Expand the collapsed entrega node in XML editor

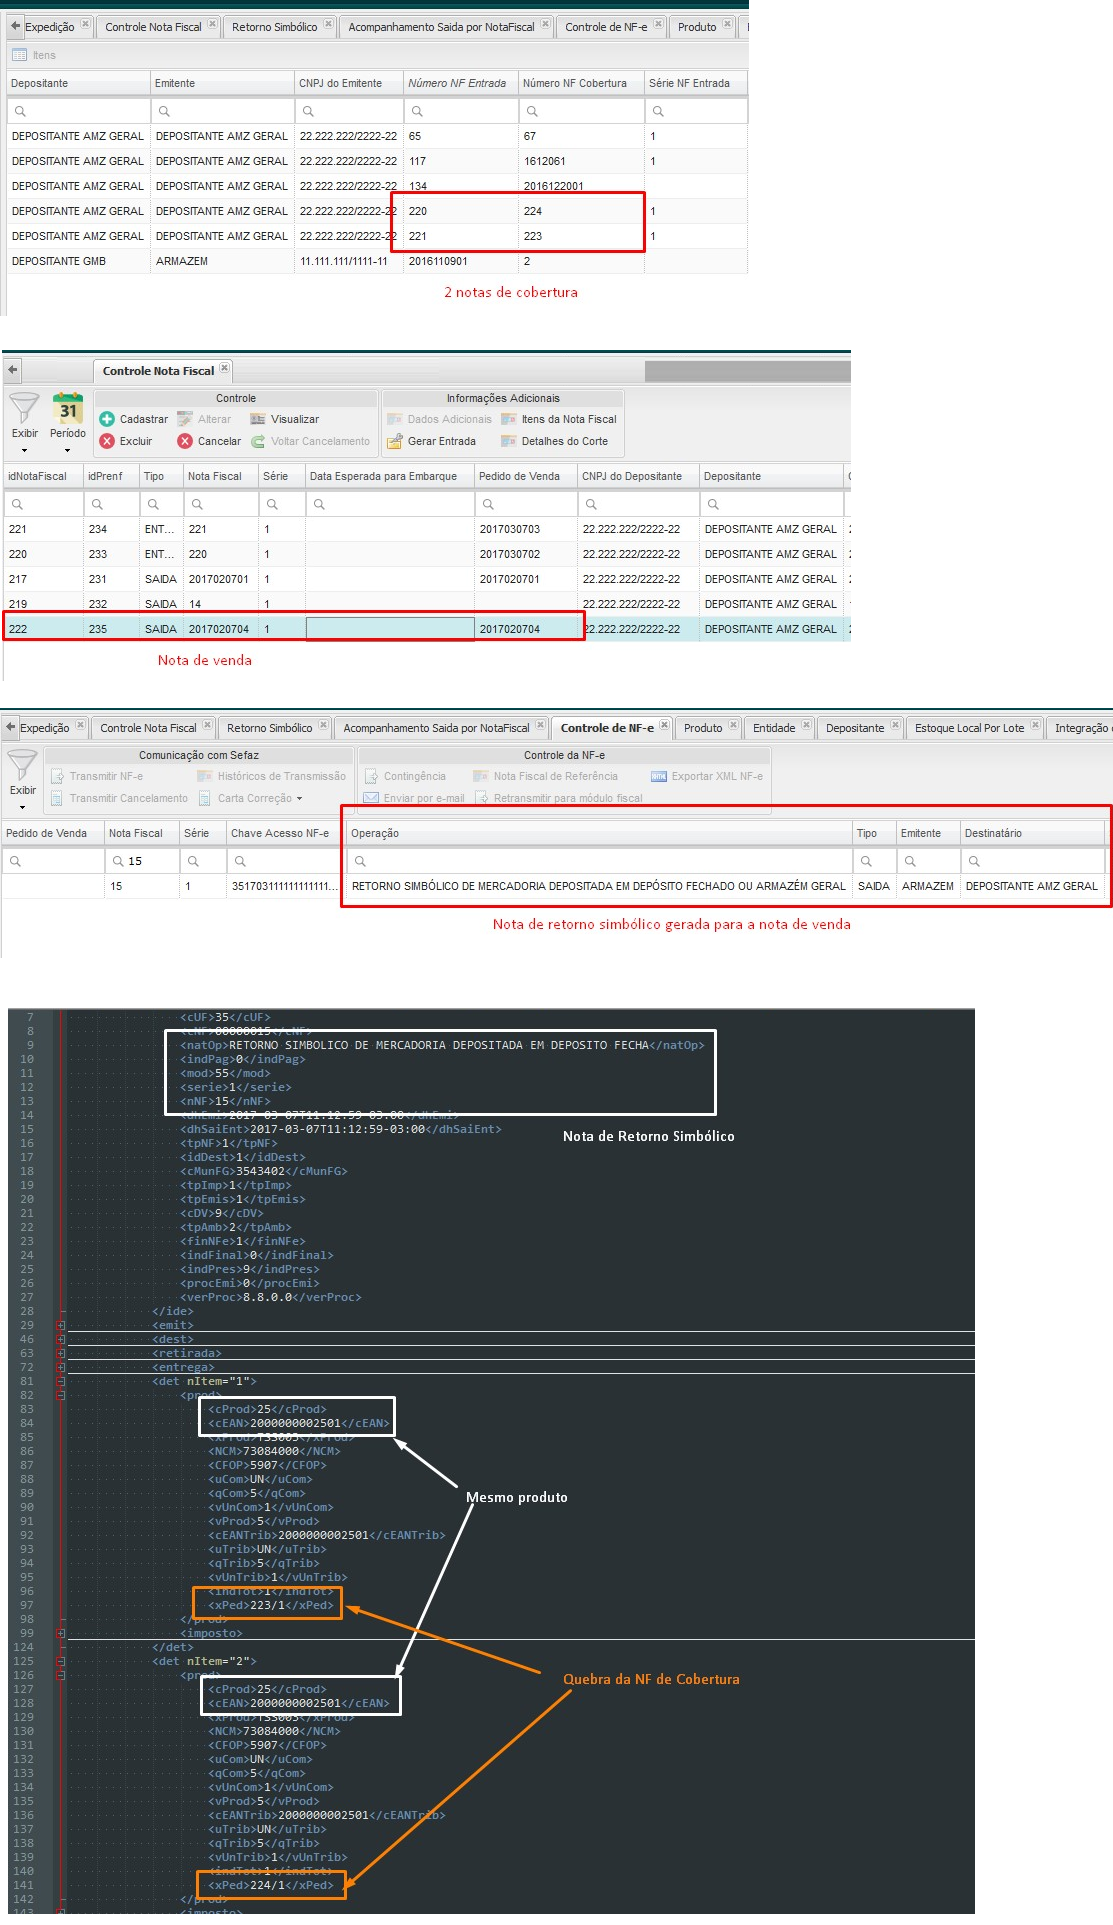[x=61, y=1367]
